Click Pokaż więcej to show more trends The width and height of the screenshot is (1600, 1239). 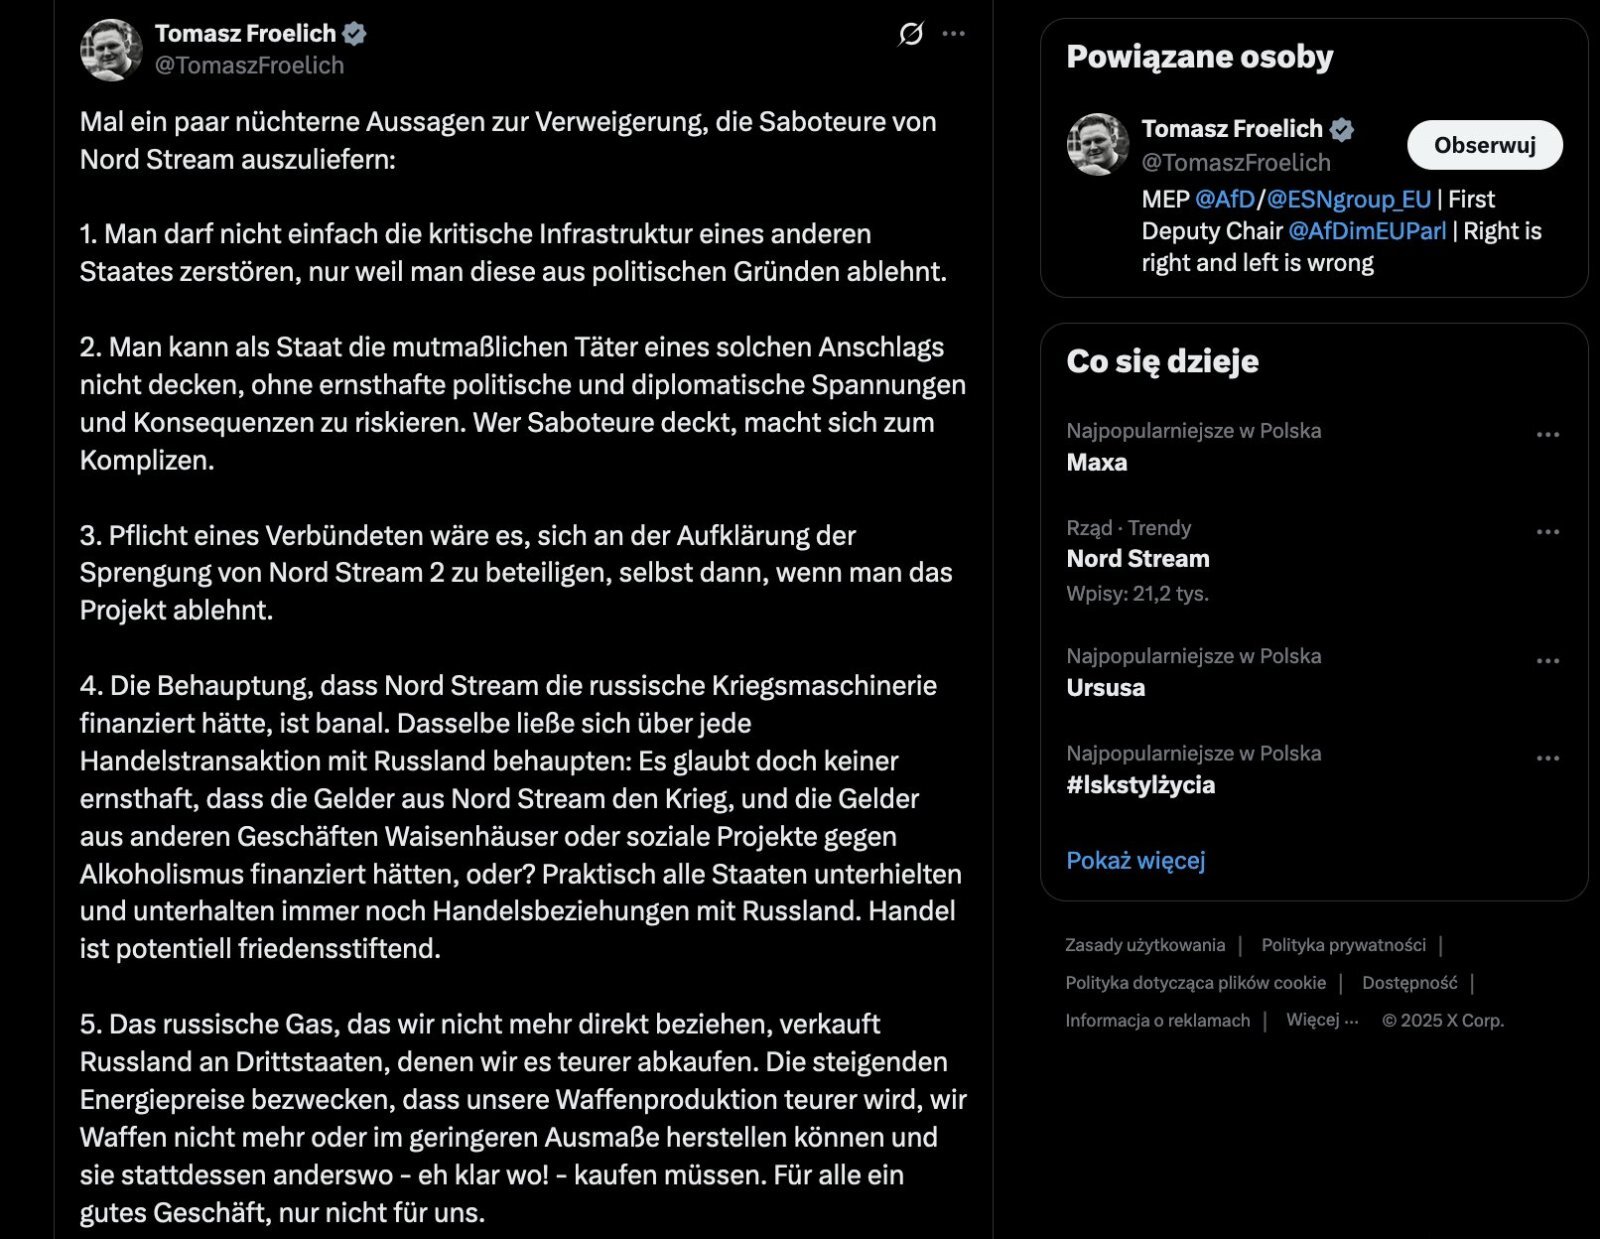(x=1135, y=860)
